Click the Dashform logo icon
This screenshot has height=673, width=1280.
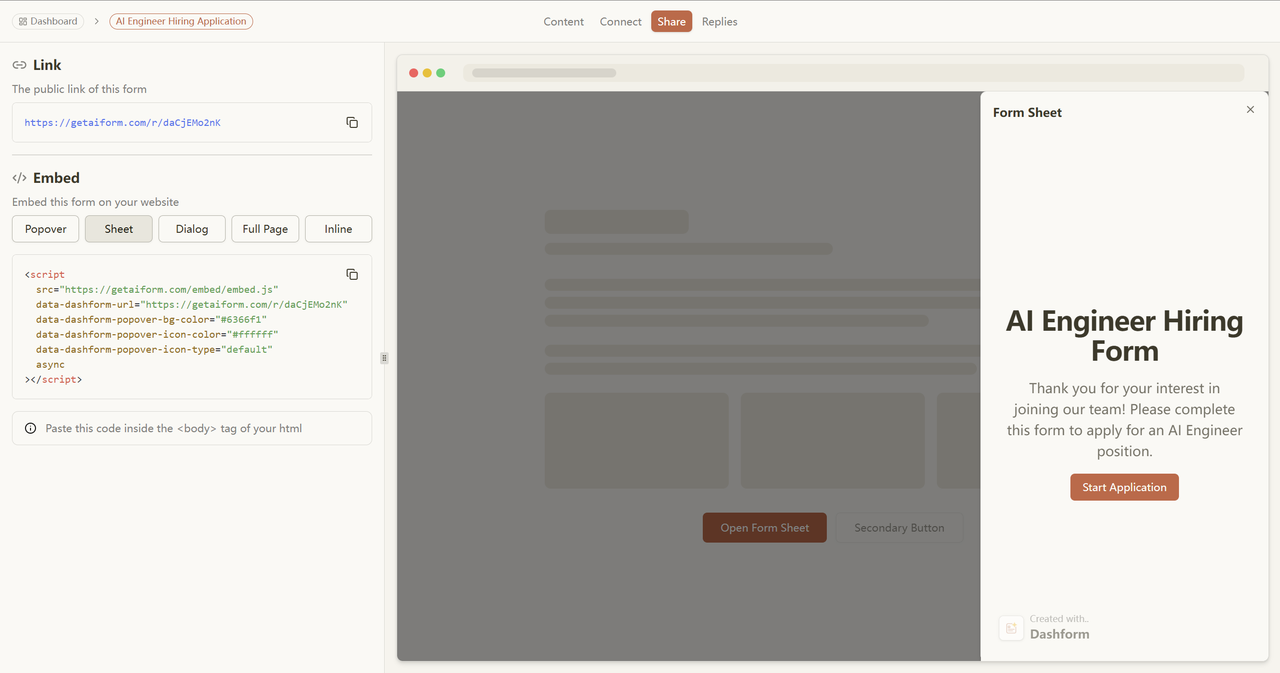[x=1011, y=628]
